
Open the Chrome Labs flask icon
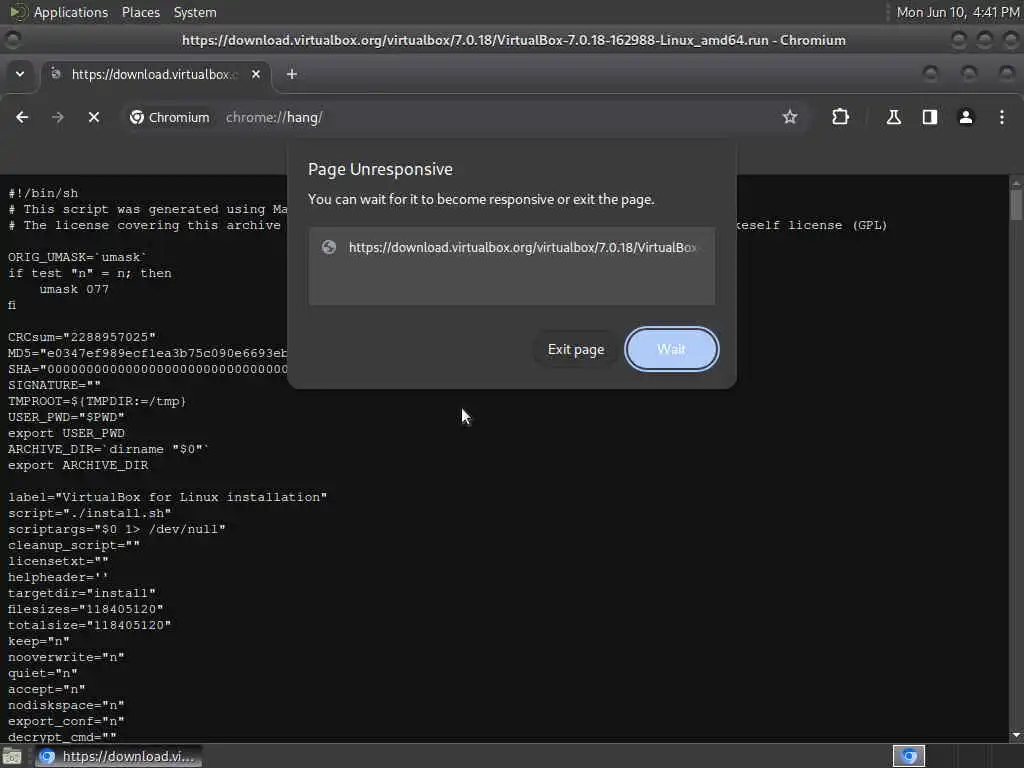pyautogui.click(x=893, y=117)
